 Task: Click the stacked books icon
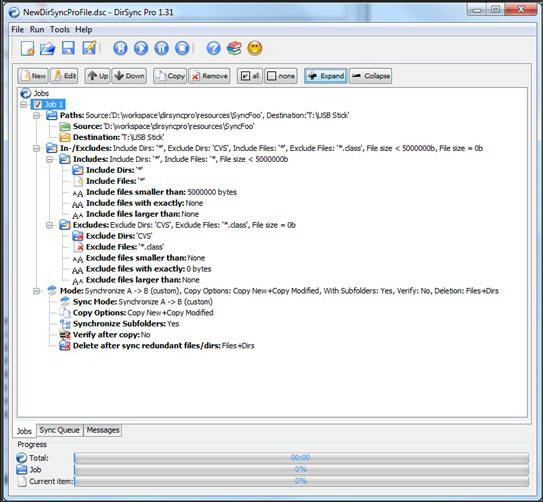click(x=234, y=48)
